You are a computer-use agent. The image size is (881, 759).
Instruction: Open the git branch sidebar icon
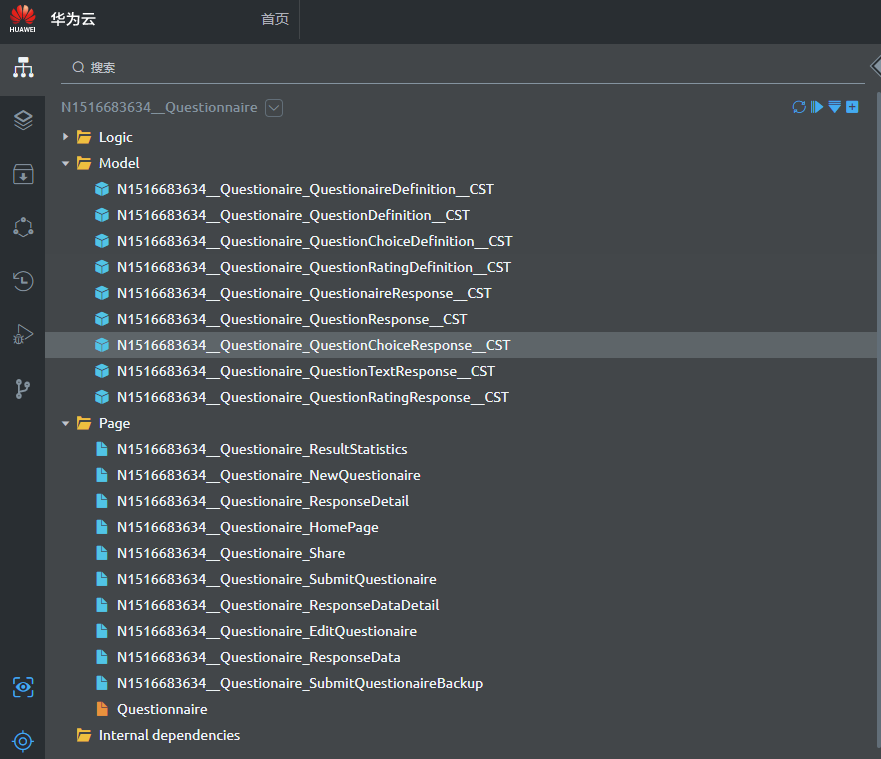(x=23, y=388)
